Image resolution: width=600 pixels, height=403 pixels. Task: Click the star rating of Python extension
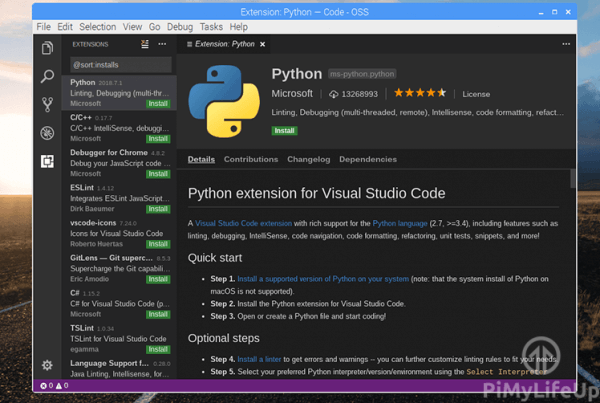coord(419,93)
